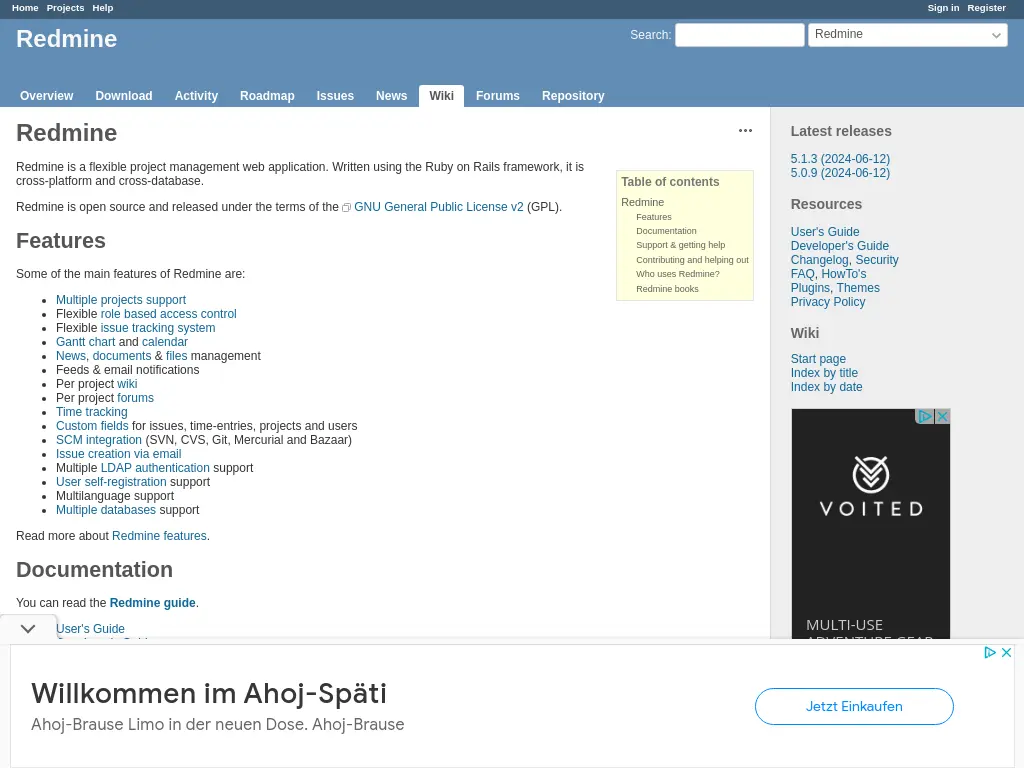1024x768 pixels.
Task: Open the Issues tab
Action: click(335, 96)
